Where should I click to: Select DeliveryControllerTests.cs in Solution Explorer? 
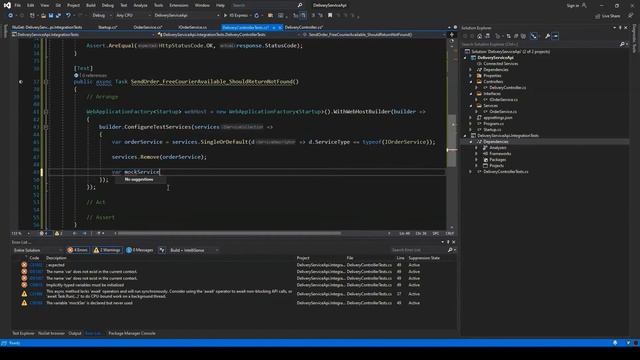point(506,171)
